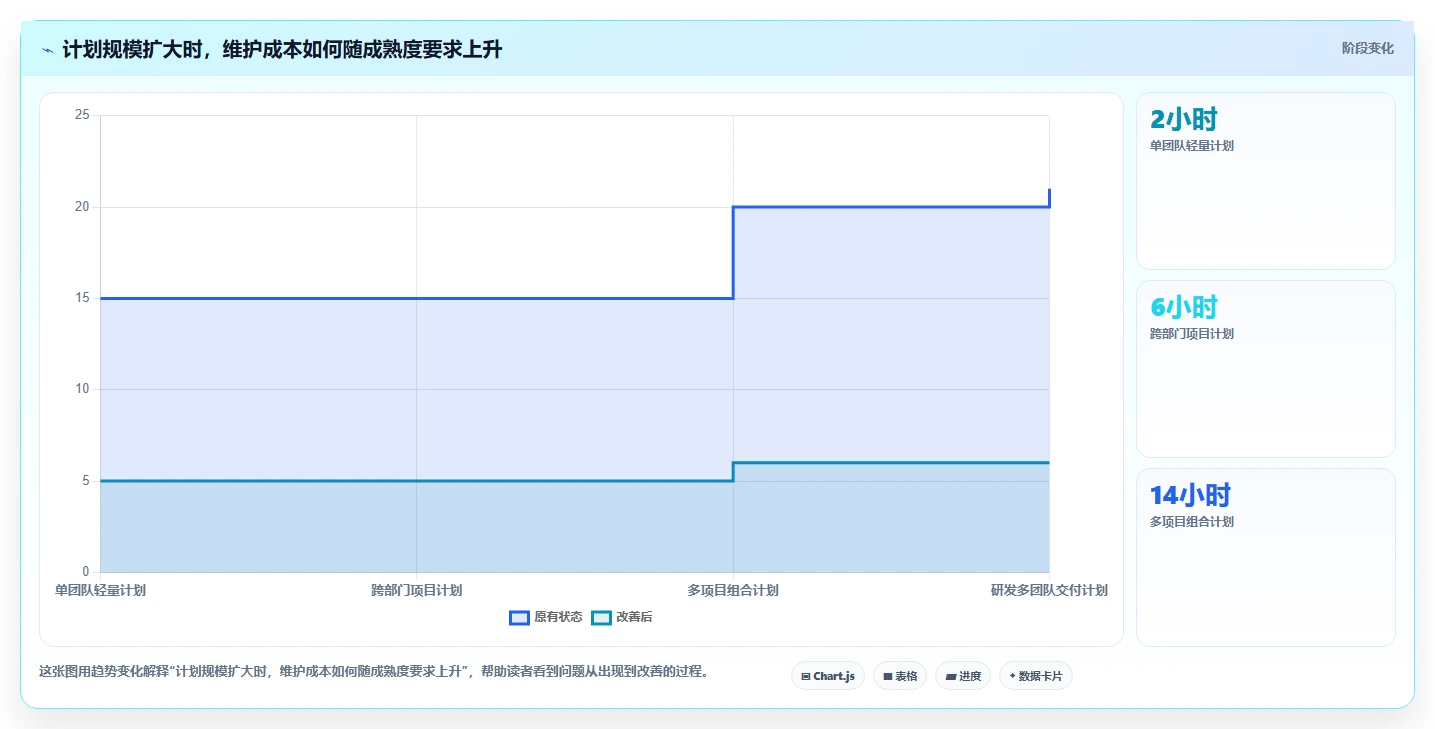Click the 14小时 value text
Image resolution: width=1435 pixels, height=729 pixels.
[x=1190, y=495]
